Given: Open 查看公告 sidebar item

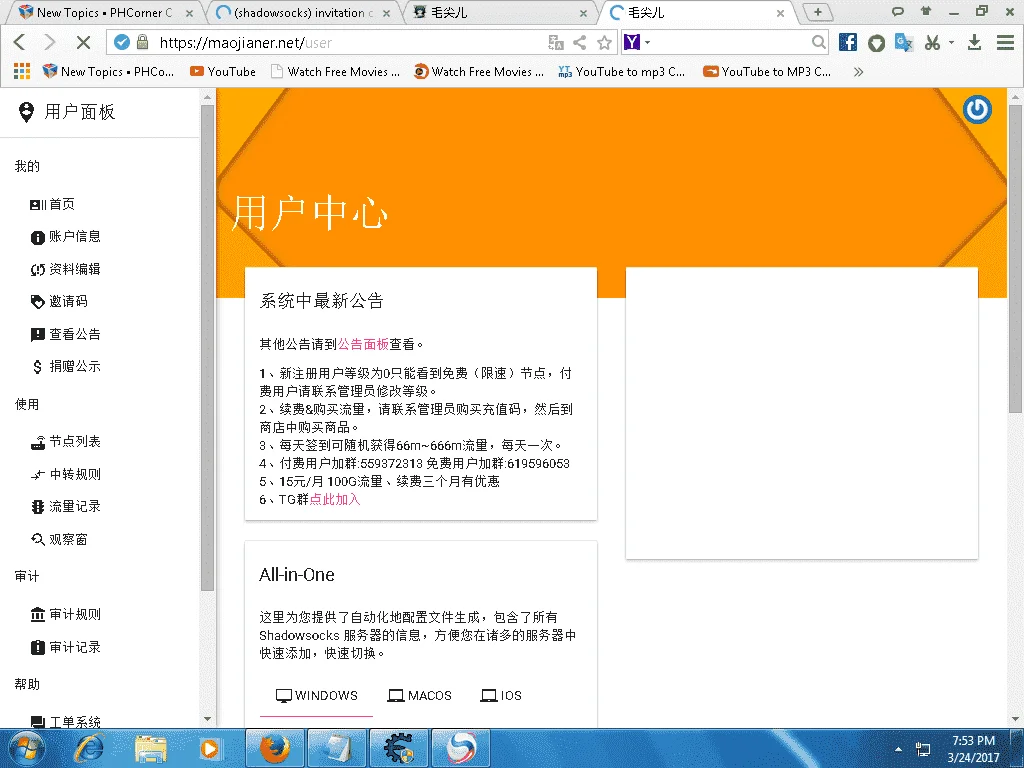Looking at the screenshot, I should click(65, 334).
